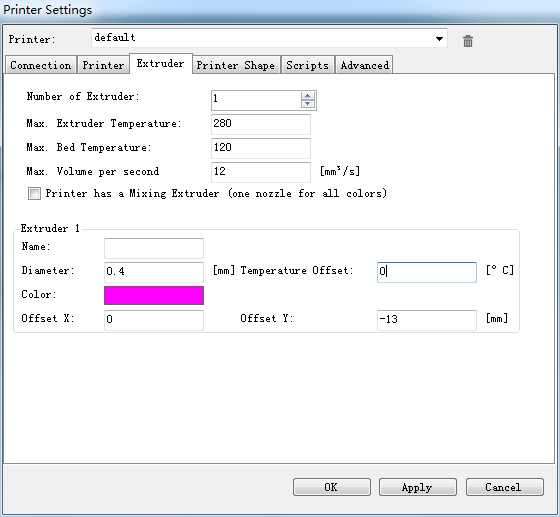This screenshot has width=560, height=517.
Task: Open the Printer selection dropdown
Action: (269, 38)
